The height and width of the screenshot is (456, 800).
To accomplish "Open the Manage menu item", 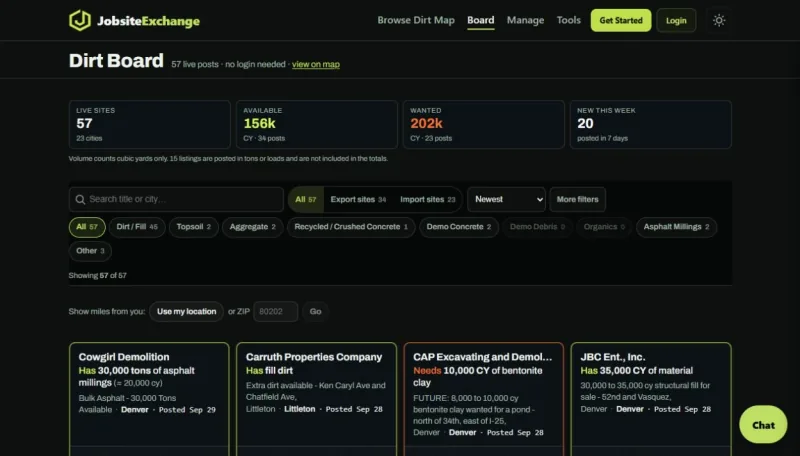I will pos(525,20).
